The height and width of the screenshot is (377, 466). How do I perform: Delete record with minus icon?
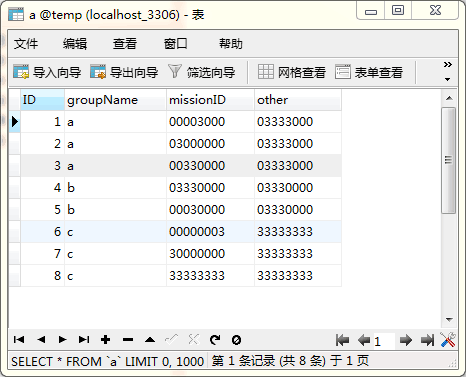pyautogui.click(x=128, y=340)
